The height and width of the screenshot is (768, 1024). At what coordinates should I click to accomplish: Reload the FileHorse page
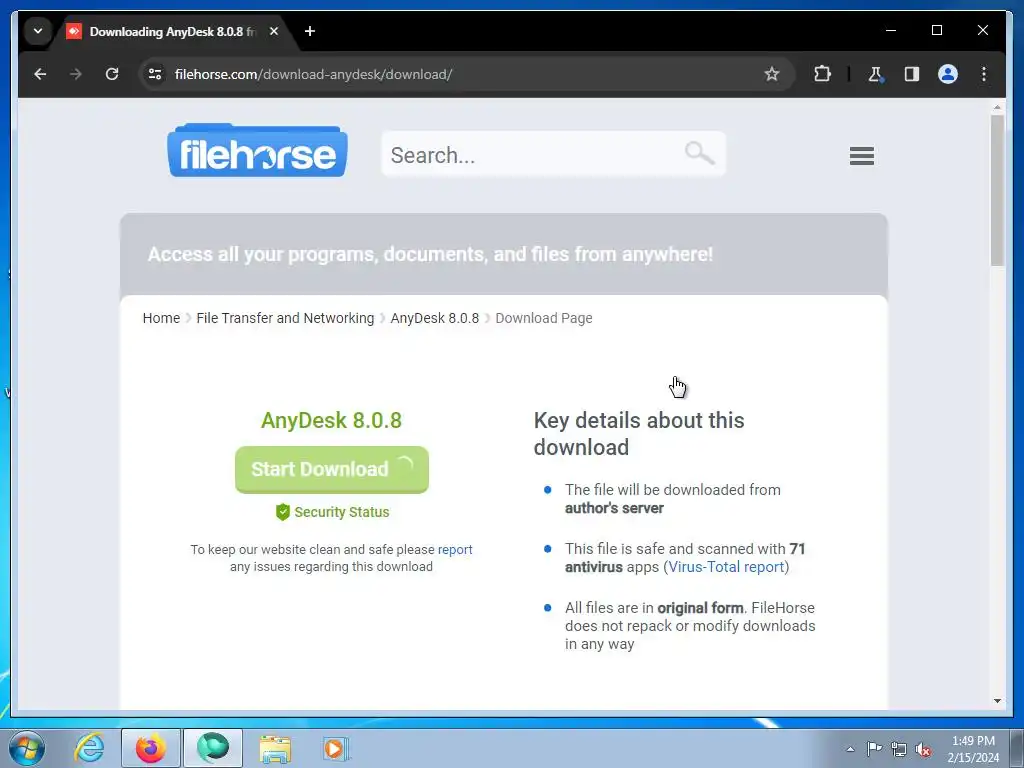[112, 74]
